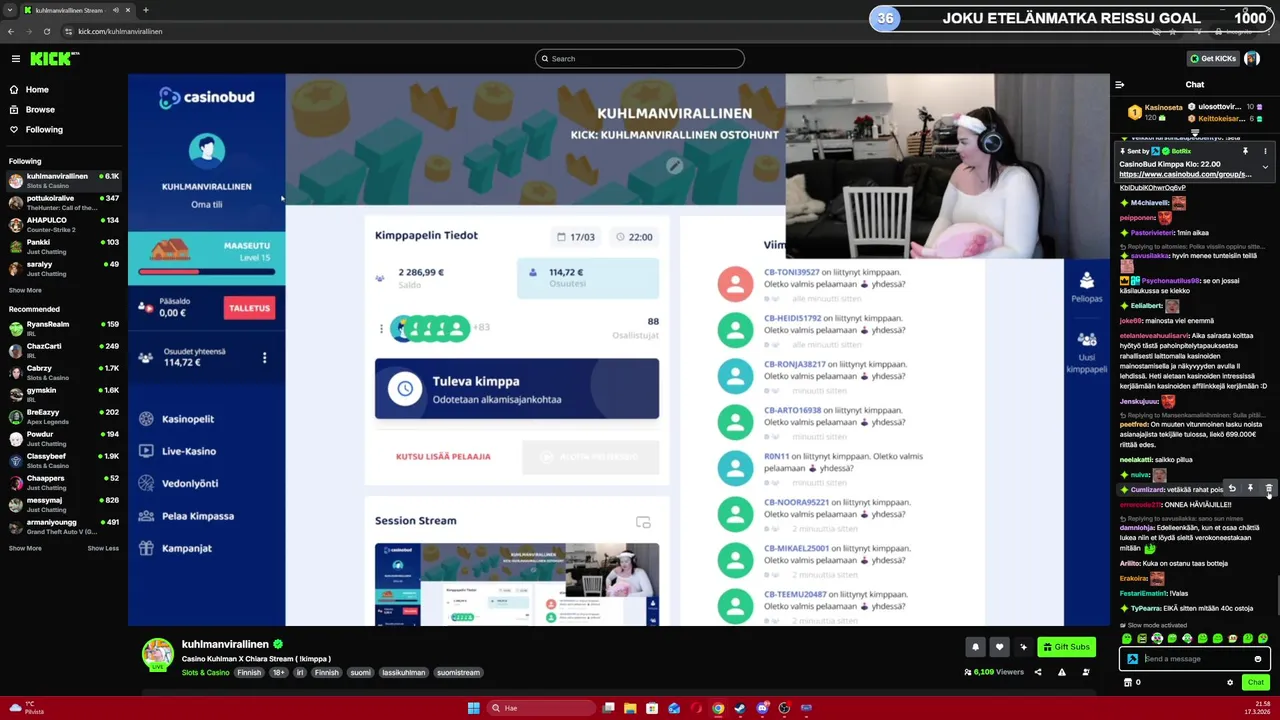
Task: Click Show More under Recommended
Action: [25, 548]
